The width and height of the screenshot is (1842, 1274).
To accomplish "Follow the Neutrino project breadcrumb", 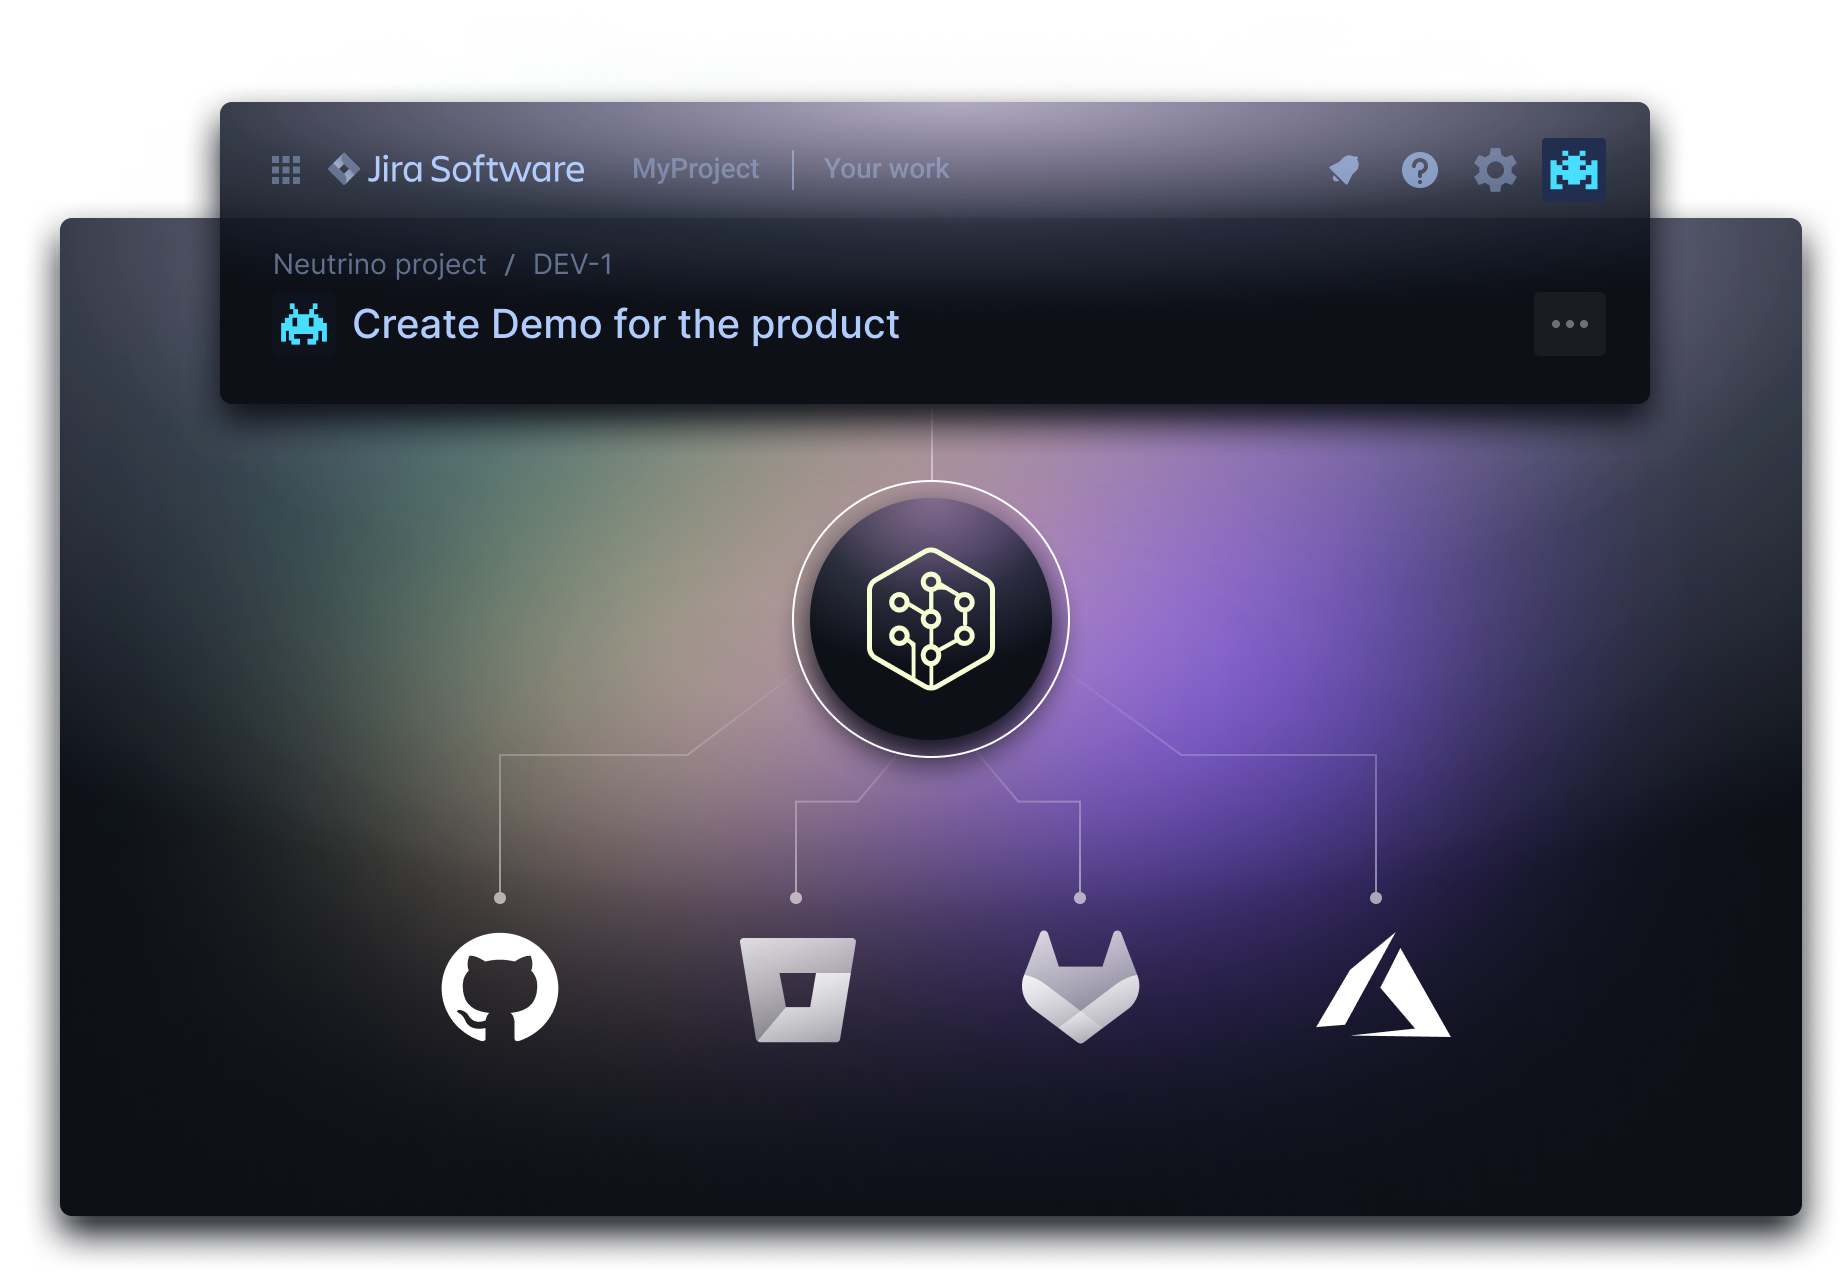I will point(380,264).
